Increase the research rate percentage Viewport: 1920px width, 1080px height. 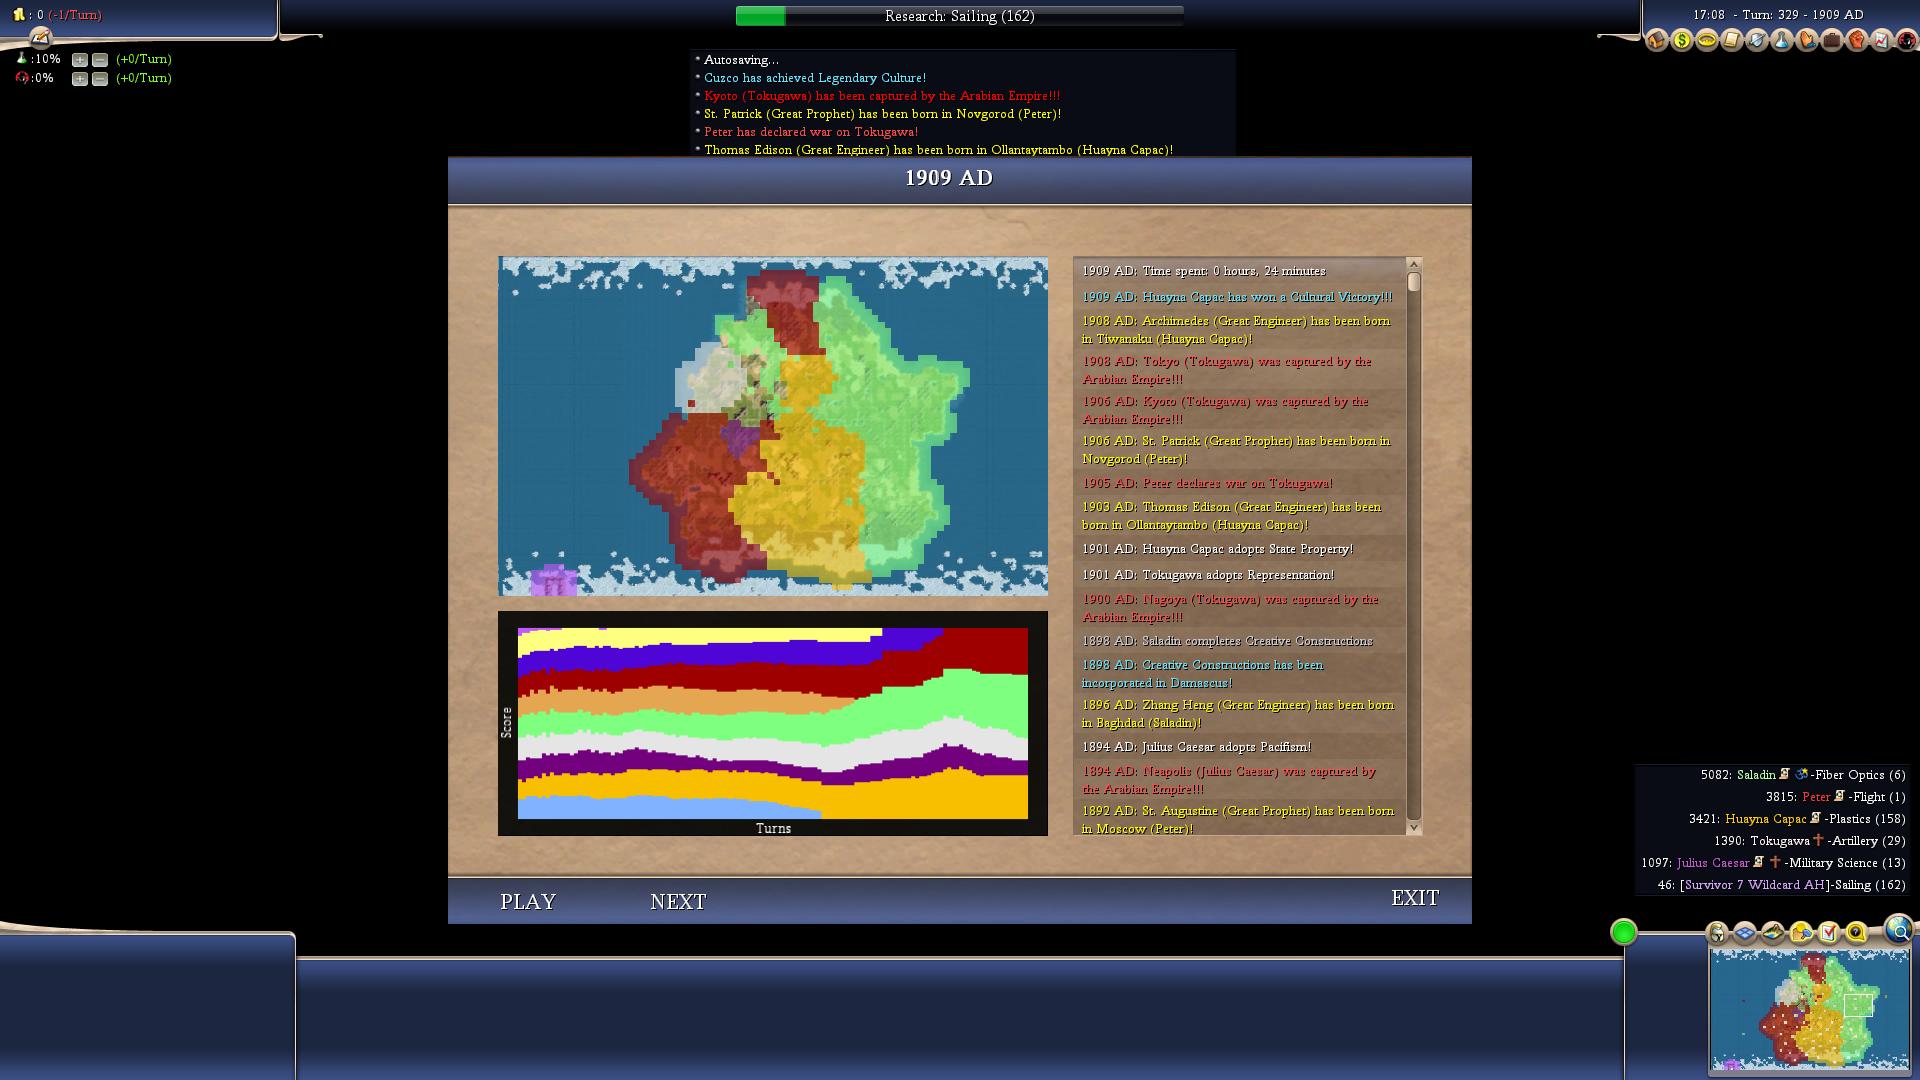click(80, 60)
